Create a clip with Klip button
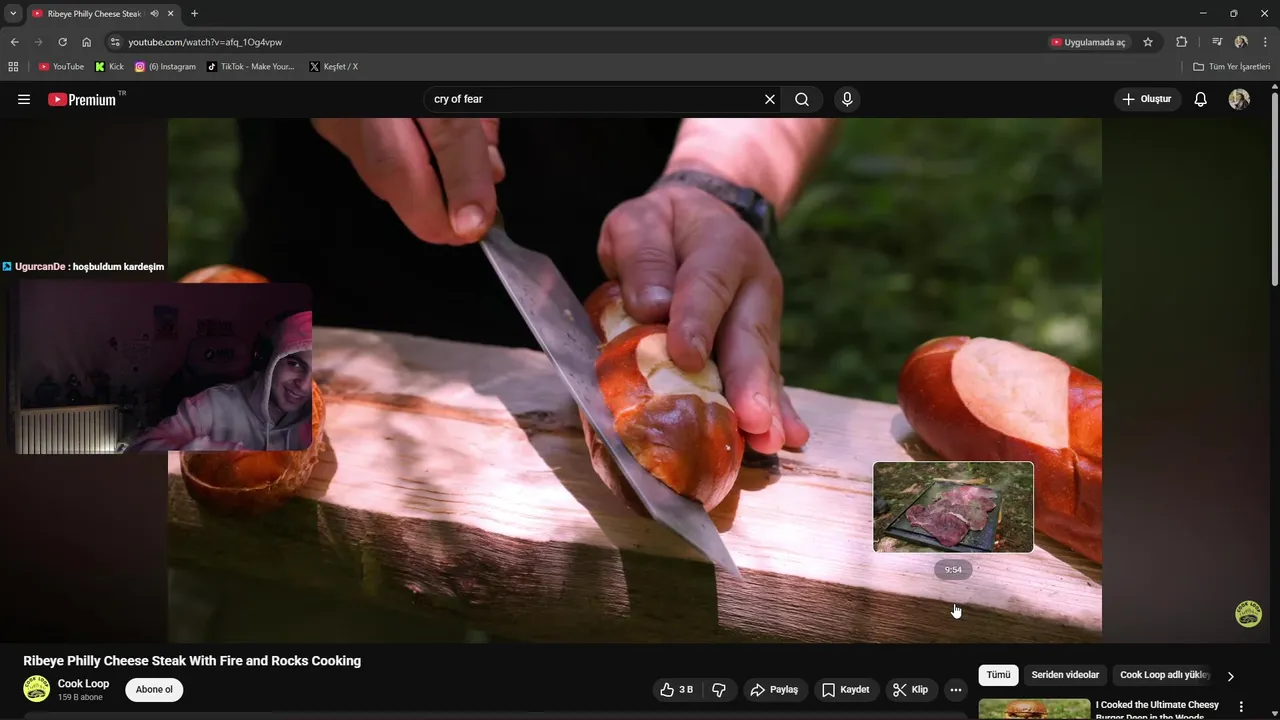 (911, 690)
